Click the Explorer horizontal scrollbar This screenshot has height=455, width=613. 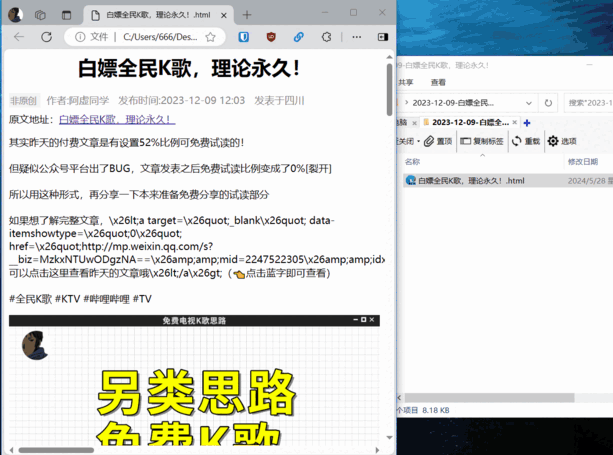tap(489, 398)
